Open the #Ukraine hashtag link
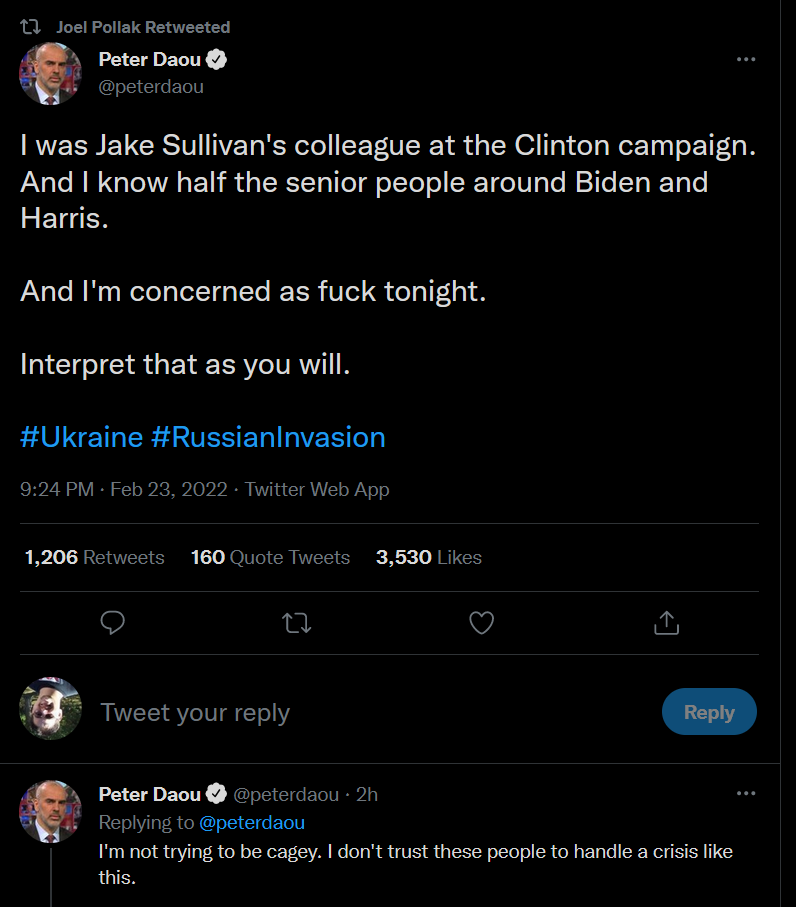 [81, 437]
